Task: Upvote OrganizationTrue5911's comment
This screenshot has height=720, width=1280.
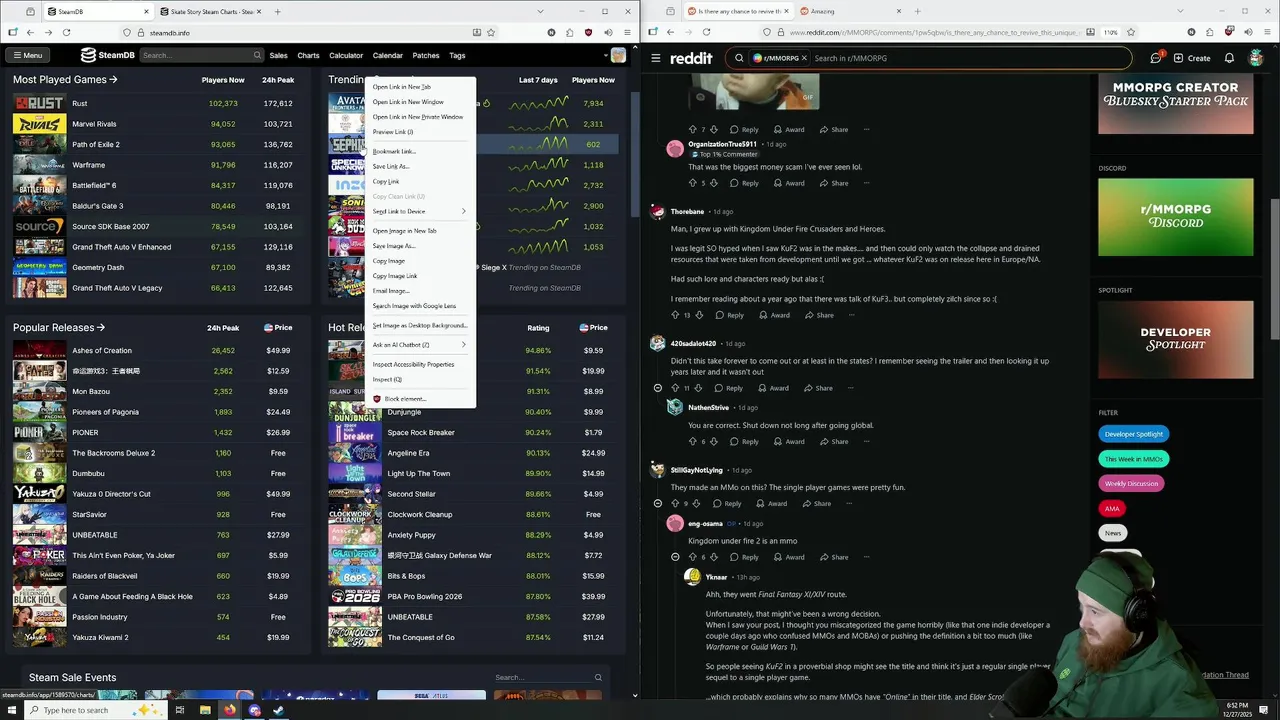Action: pos(691,183)
